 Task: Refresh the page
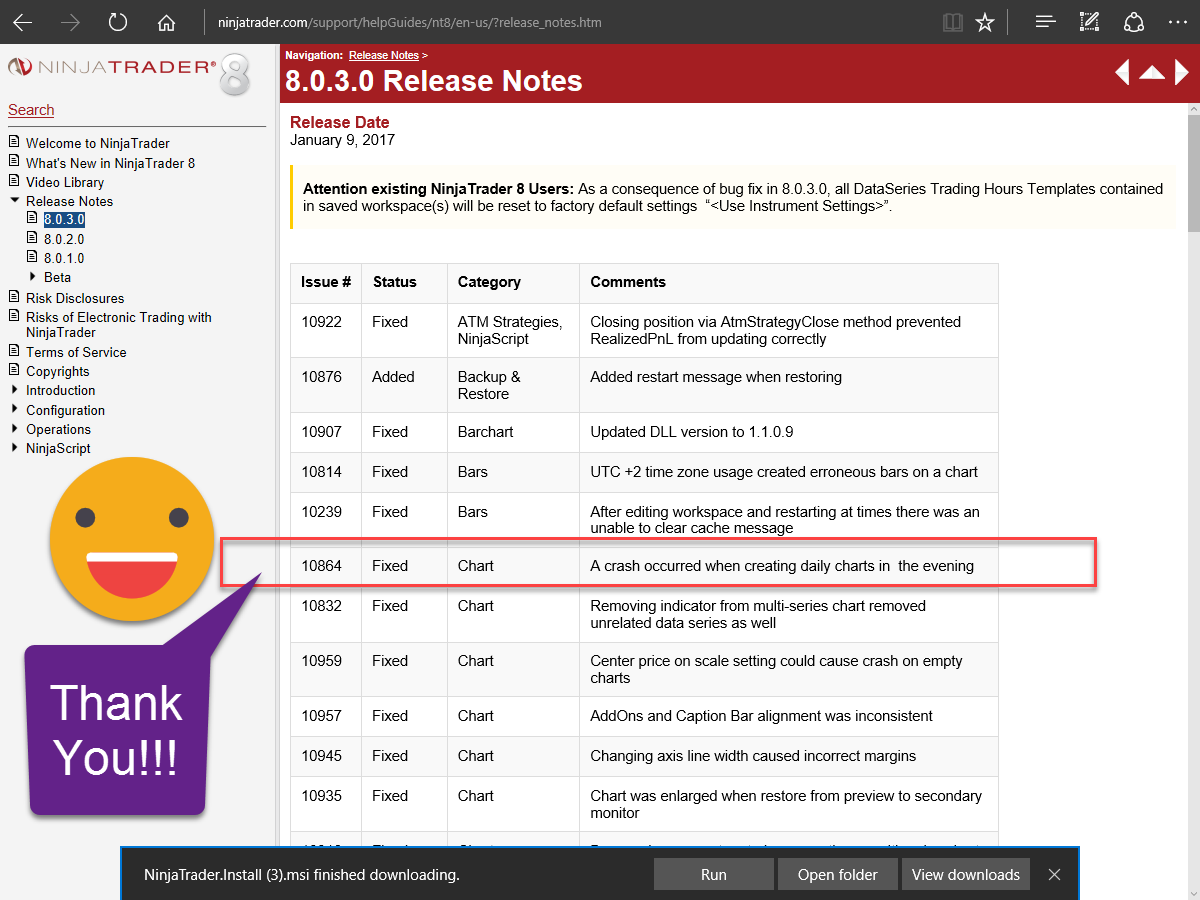click(118, 22)
